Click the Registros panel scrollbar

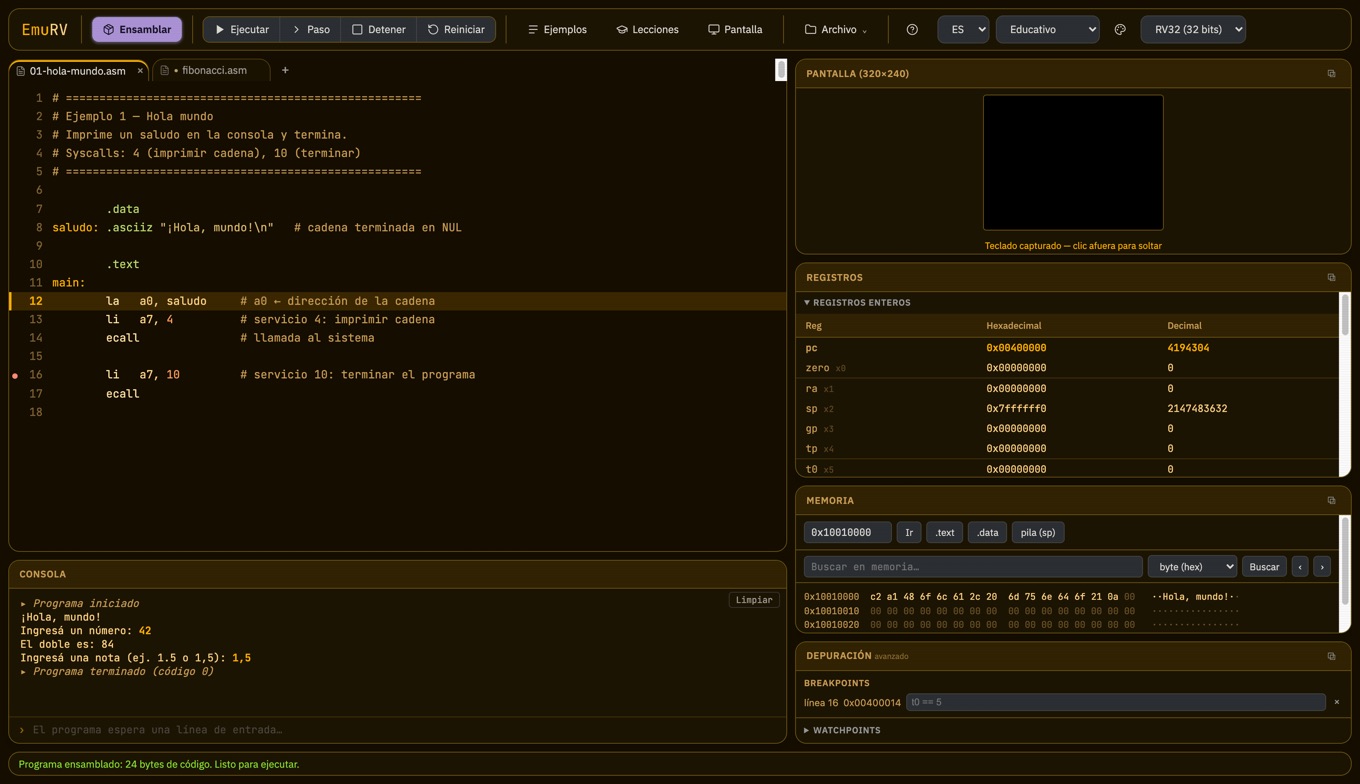pyautogui.click(x=1344, y=315)
